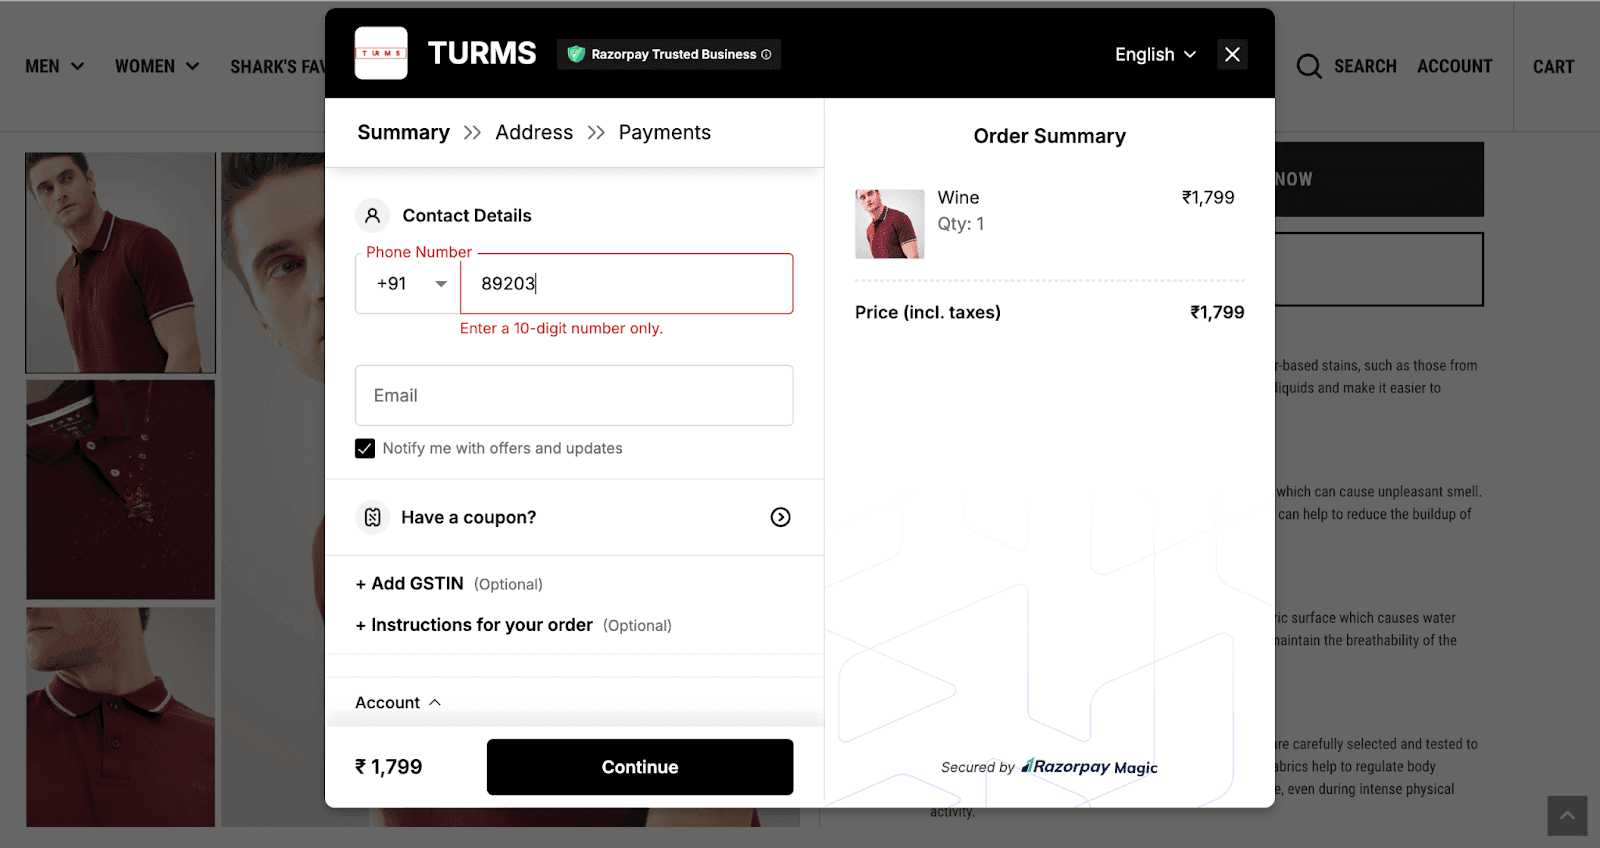This screenshot has height=848, width=1600.
Task: Uncheck notify me with offers and updates
Action: (364, 448)
